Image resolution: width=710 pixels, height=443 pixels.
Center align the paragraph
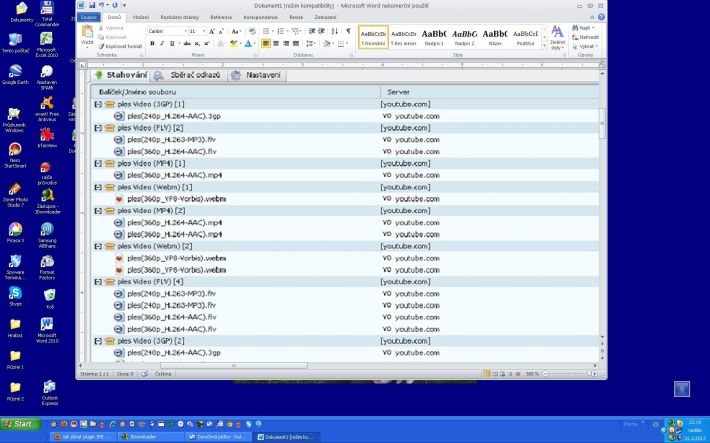coord(276,43)
